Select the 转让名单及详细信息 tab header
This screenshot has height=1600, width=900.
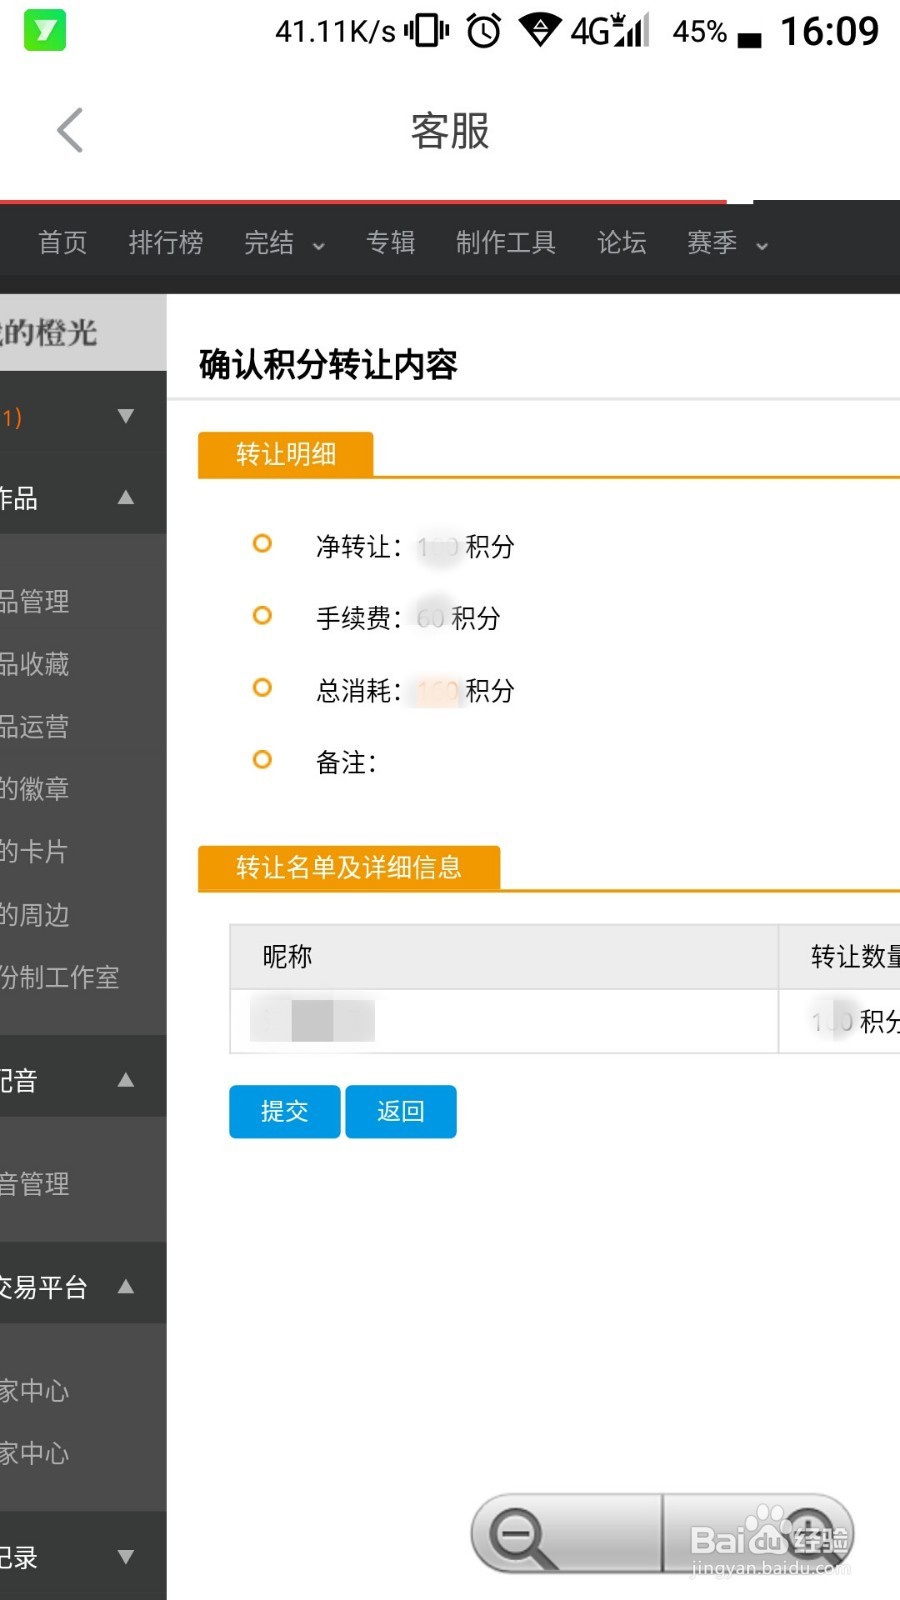pos(349,867)
